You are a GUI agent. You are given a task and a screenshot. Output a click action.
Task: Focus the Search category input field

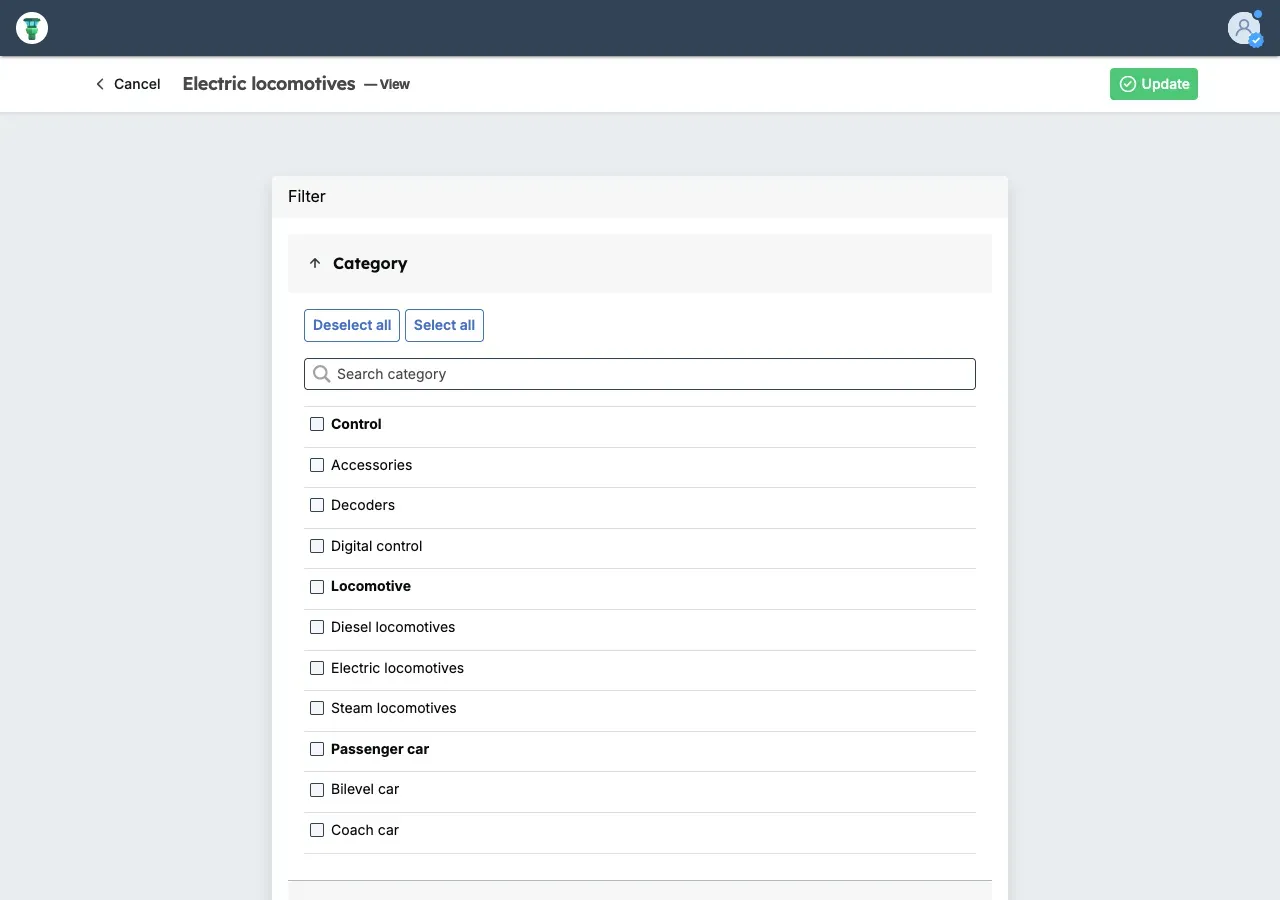pos(650,374)
